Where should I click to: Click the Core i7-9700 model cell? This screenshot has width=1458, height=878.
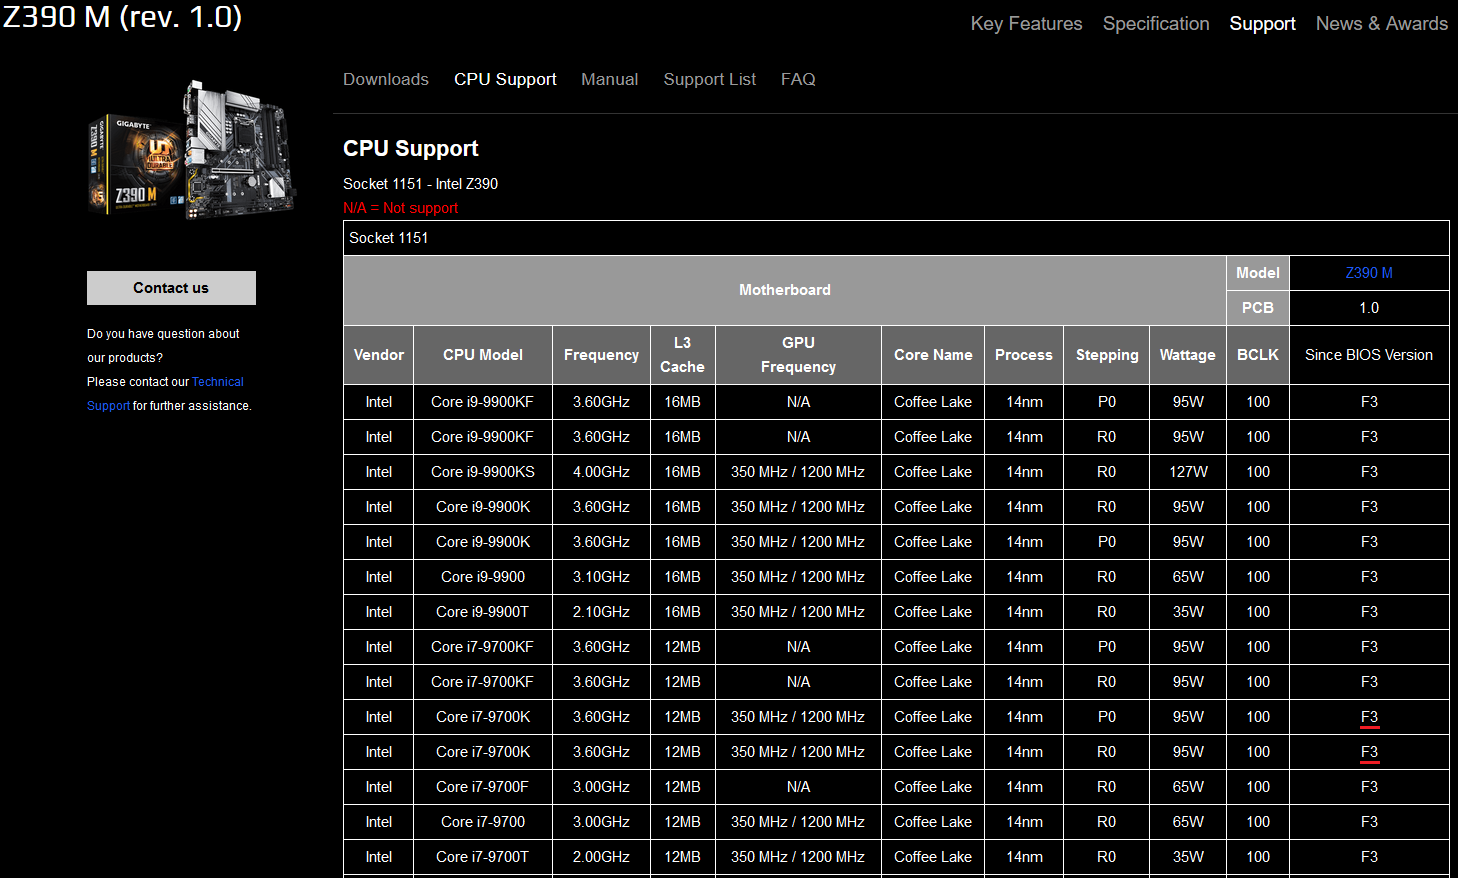[483, 822]
